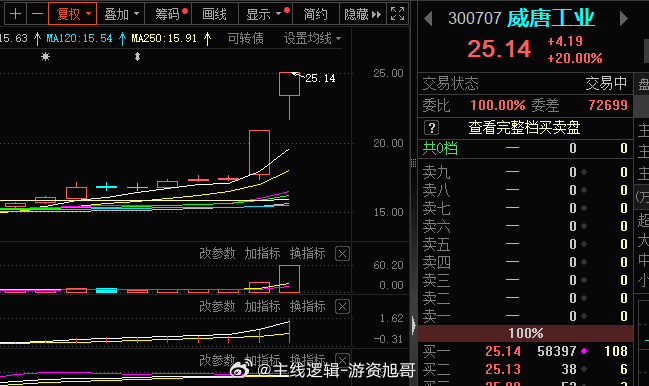
Task: Close the 1.62 indicator panel
Action: click(342, 307)
